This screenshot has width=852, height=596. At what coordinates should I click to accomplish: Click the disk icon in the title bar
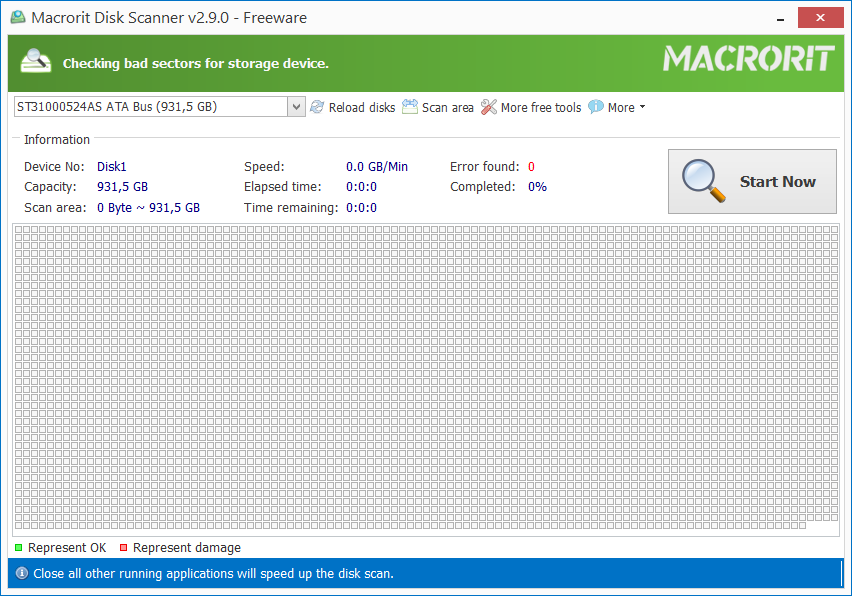[x=17, y=17]
